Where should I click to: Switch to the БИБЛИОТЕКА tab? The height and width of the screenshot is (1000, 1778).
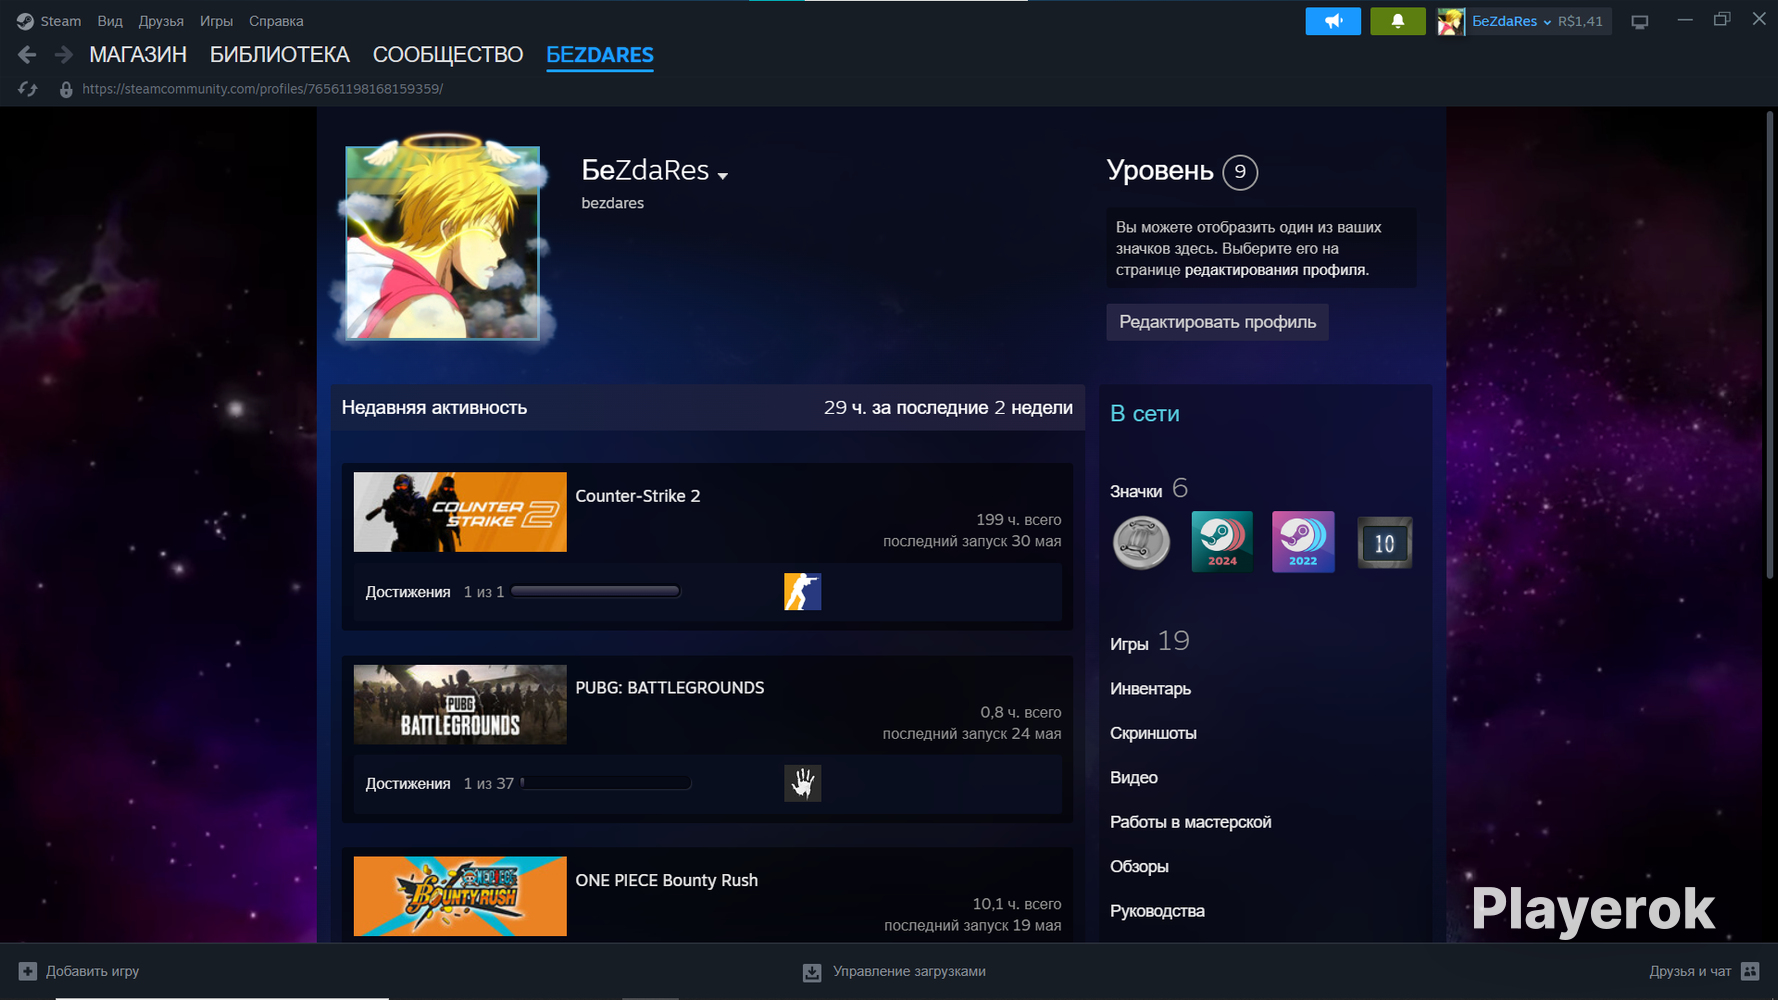(x=280, y=55)
